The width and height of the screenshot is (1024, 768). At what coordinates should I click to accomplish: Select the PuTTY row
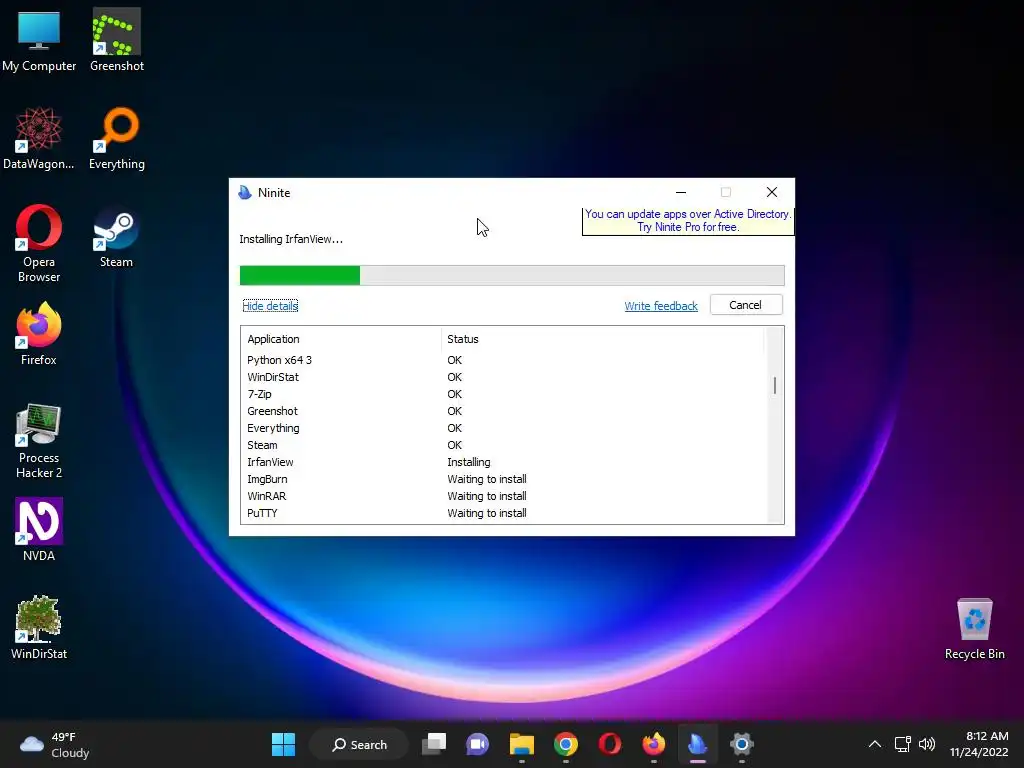pos(503,513)
